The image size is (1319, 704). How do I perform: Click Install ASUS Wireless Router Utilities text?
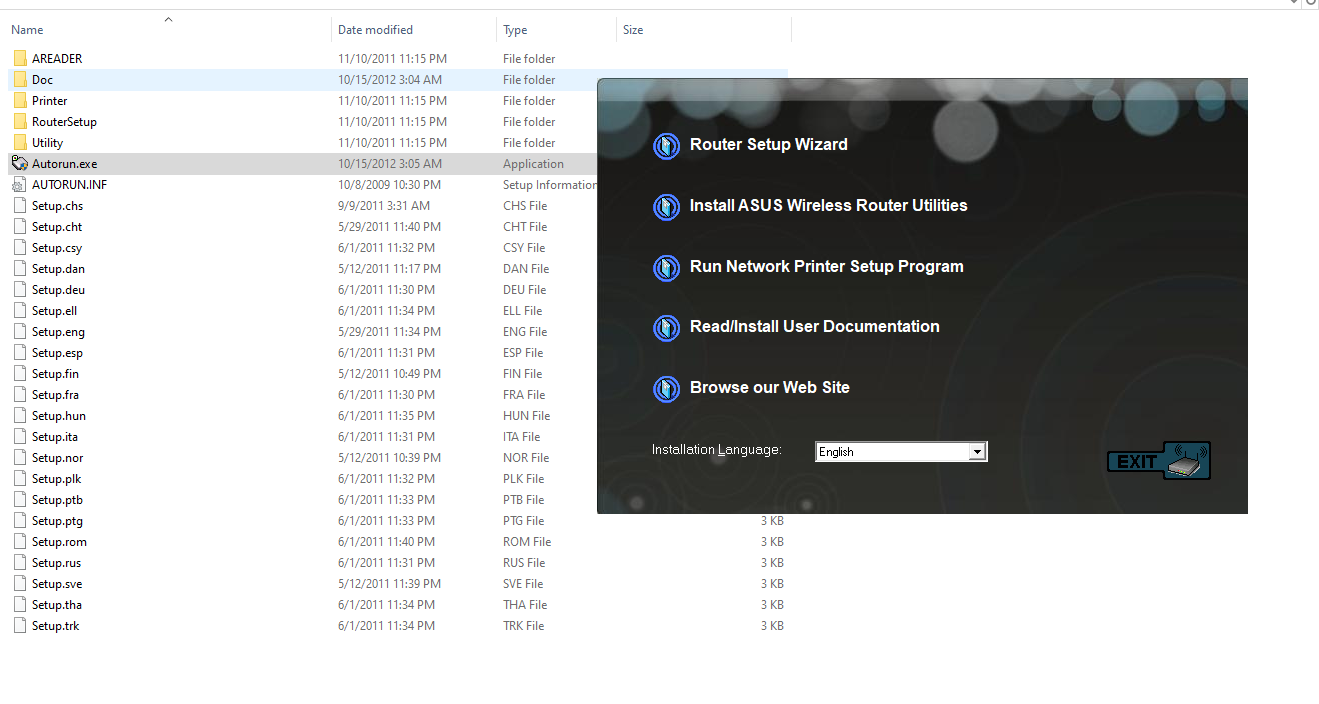828,206
